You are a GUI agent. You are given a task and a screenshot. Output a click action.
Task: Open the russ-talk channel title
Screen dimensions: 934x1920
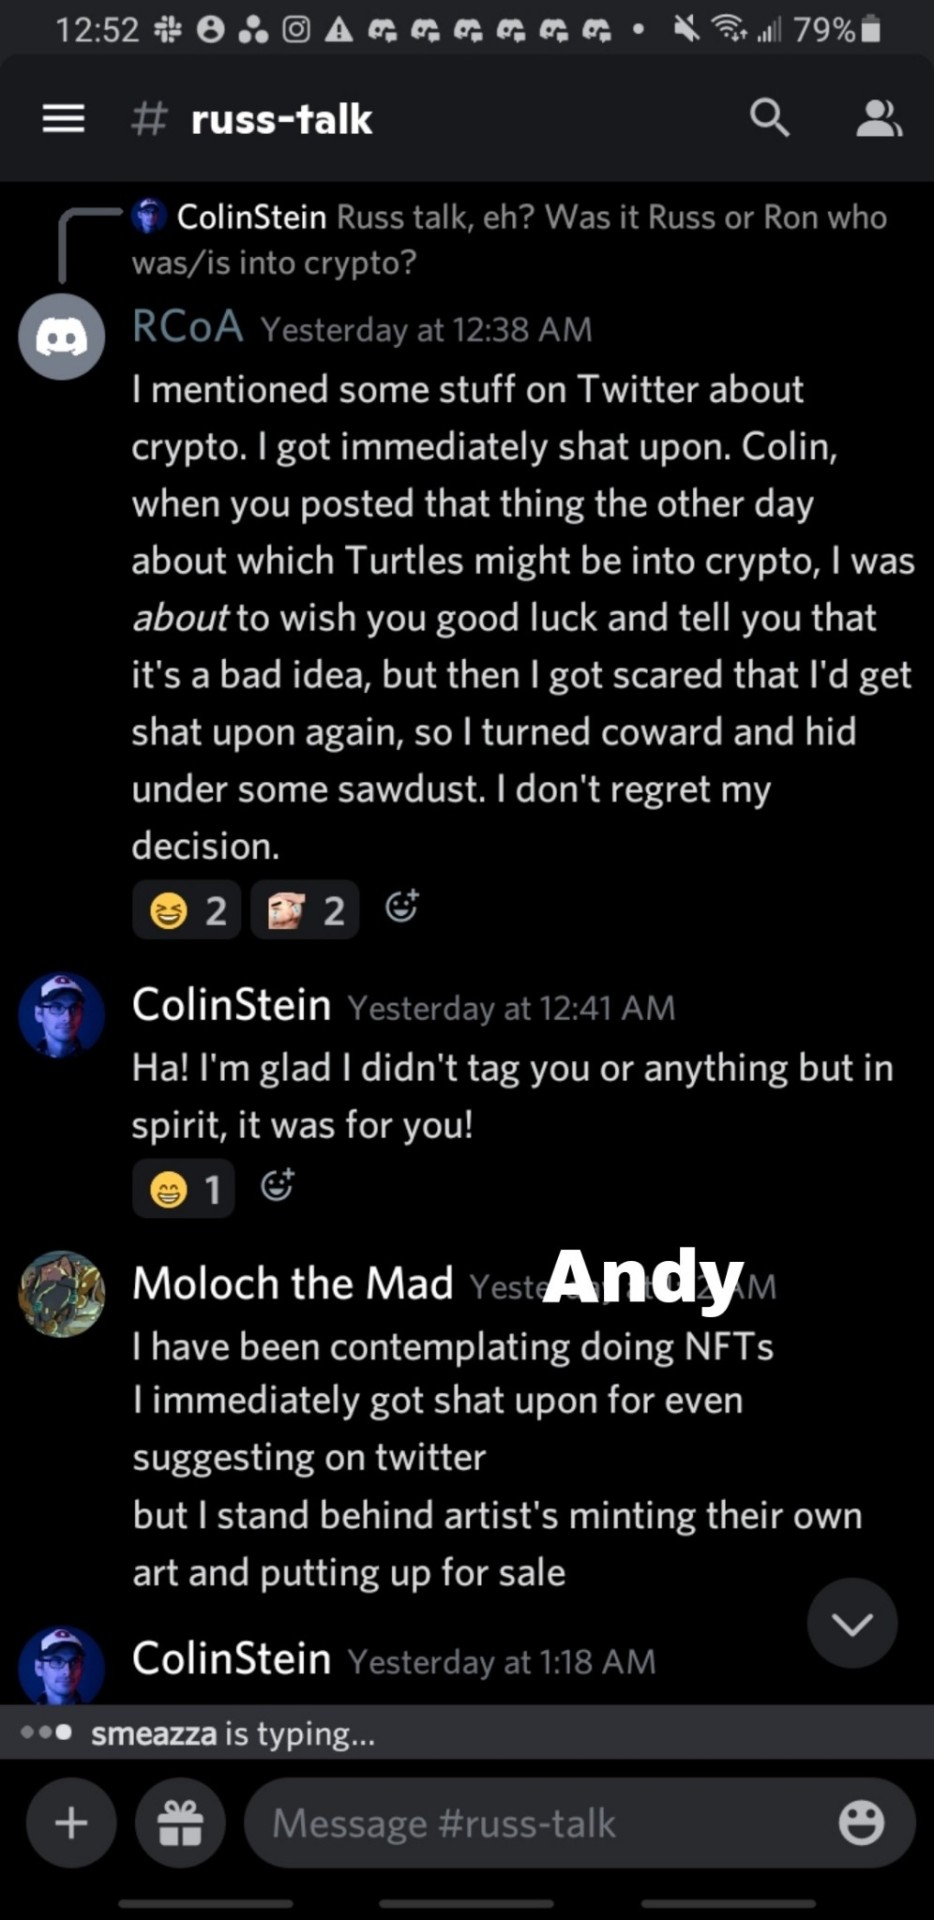[x=281, y=120]
